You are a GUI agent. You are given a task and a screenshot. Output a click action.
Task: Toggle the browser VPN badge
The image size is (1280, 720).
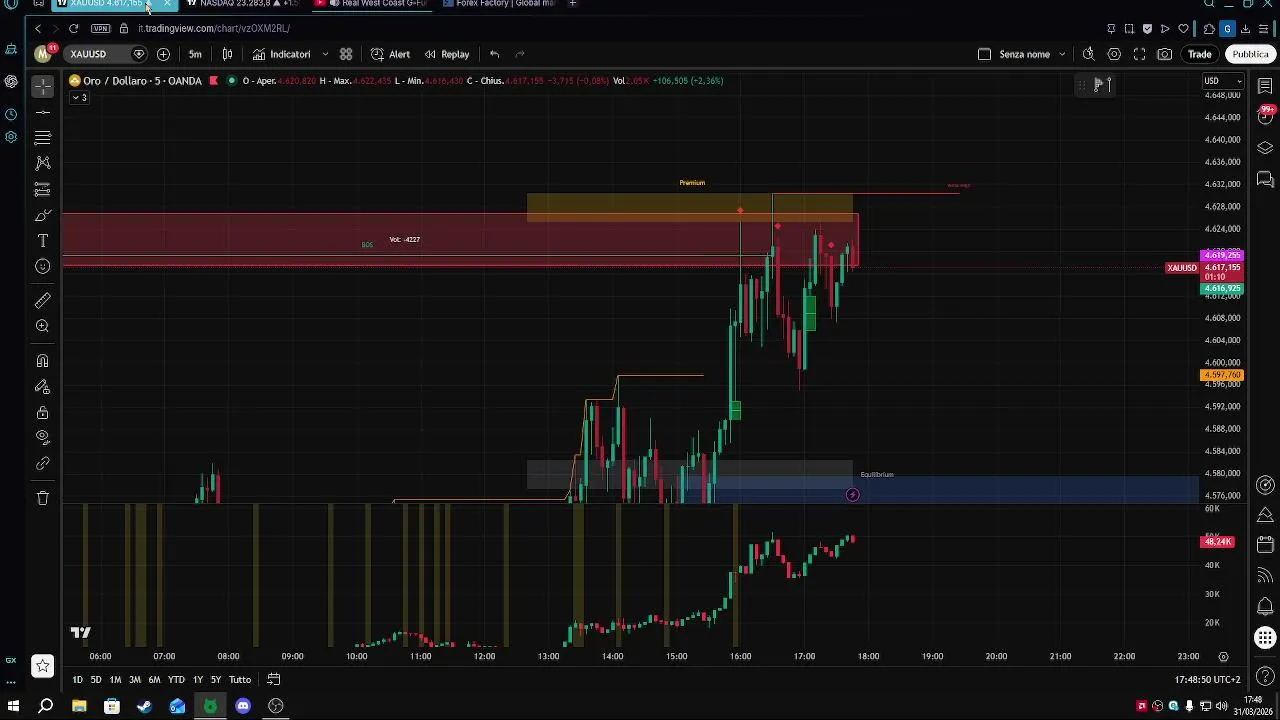(x=100, y=29)
